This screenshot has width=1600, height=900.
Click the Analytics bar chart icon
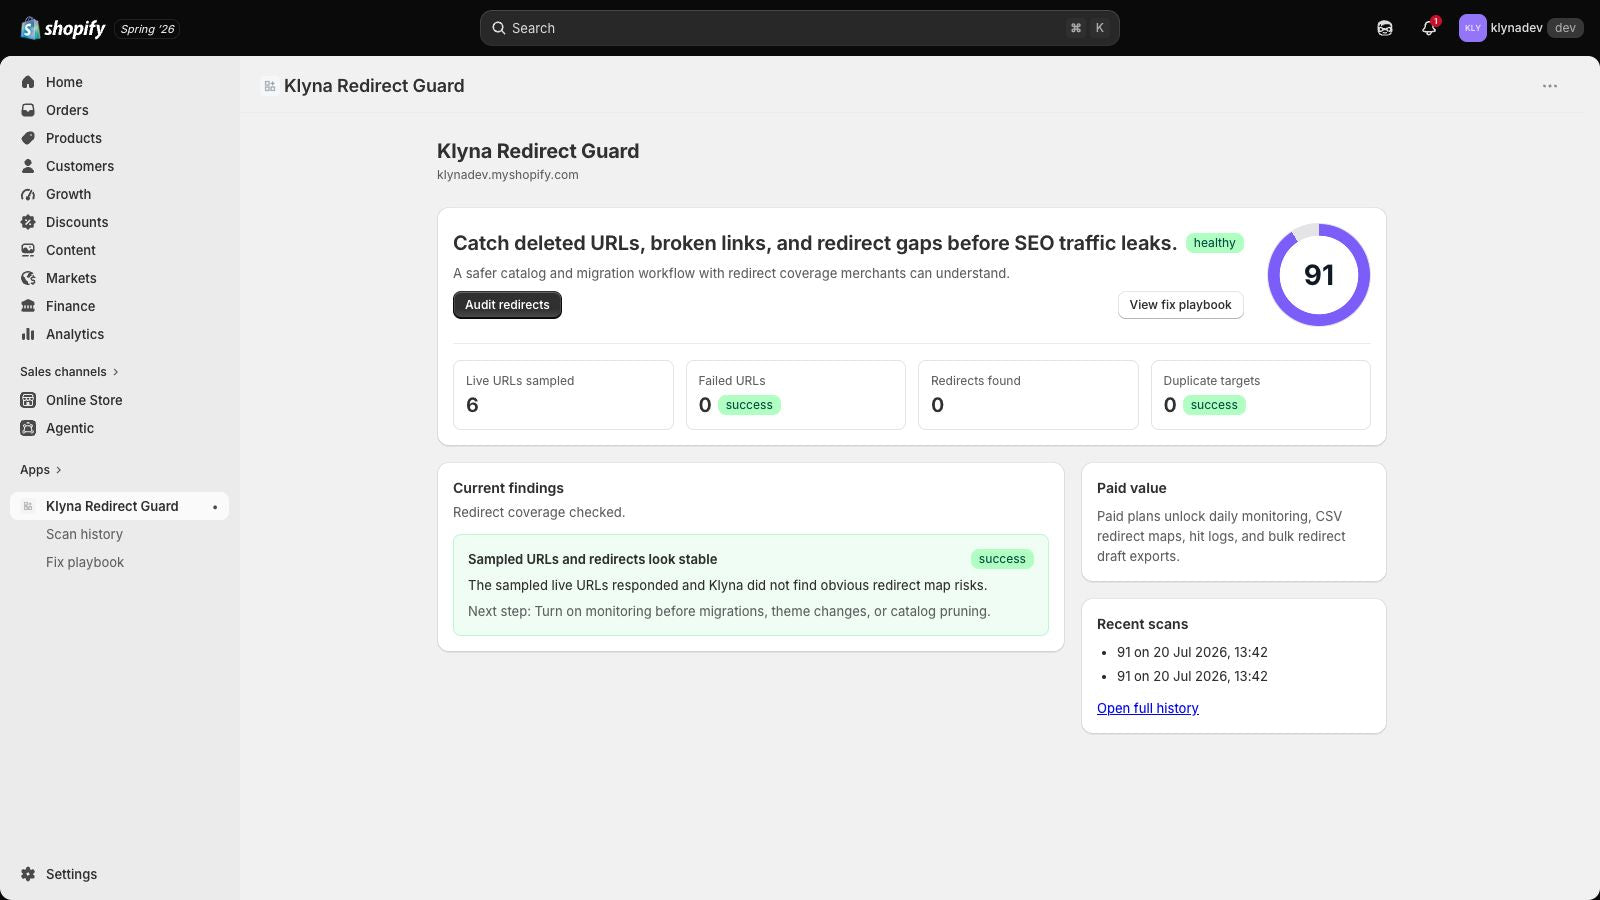pyautogui.click(x=28, y=334)
